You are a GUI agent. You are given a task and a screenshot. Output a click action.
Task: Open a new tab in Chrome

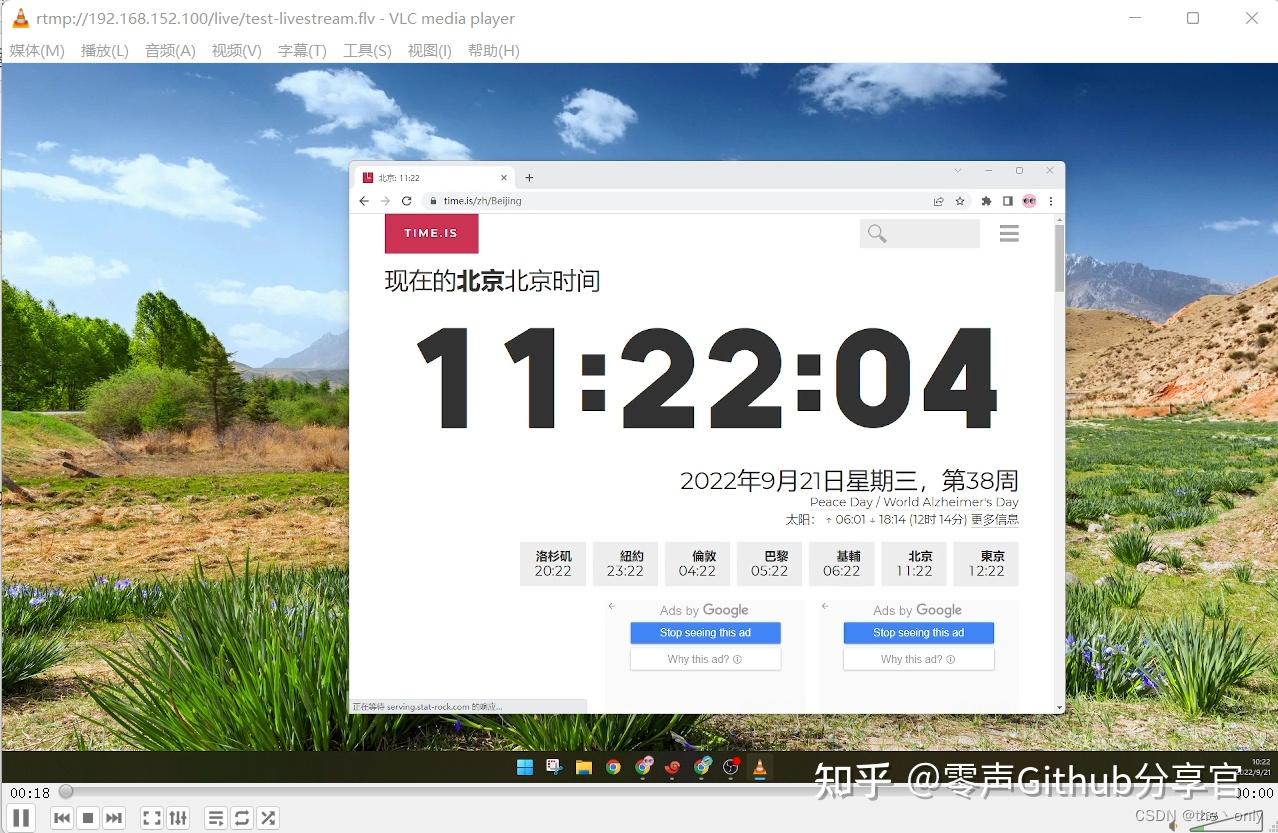point(529,178)
